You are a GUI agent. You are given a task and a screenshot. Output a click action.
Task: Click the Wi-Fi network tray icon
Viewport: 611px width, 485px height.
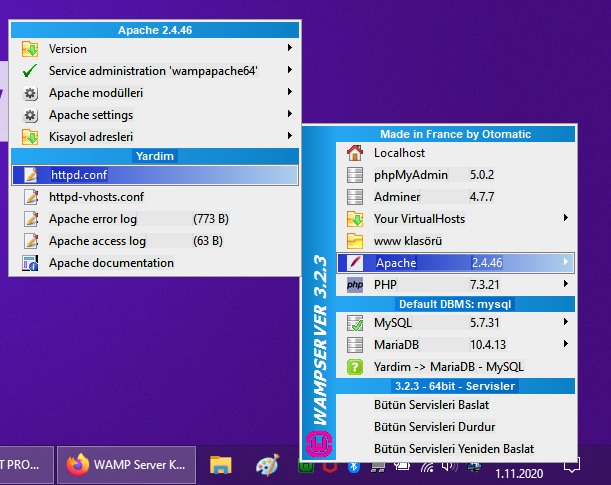coord(427,467)
